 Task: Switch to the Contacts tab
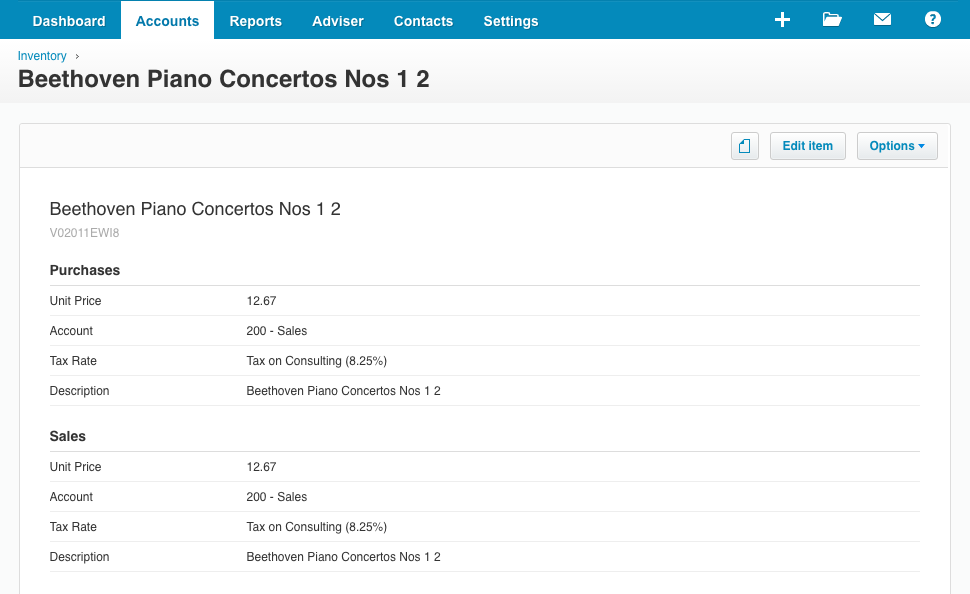pyautogui.click(x=423, y=21)
